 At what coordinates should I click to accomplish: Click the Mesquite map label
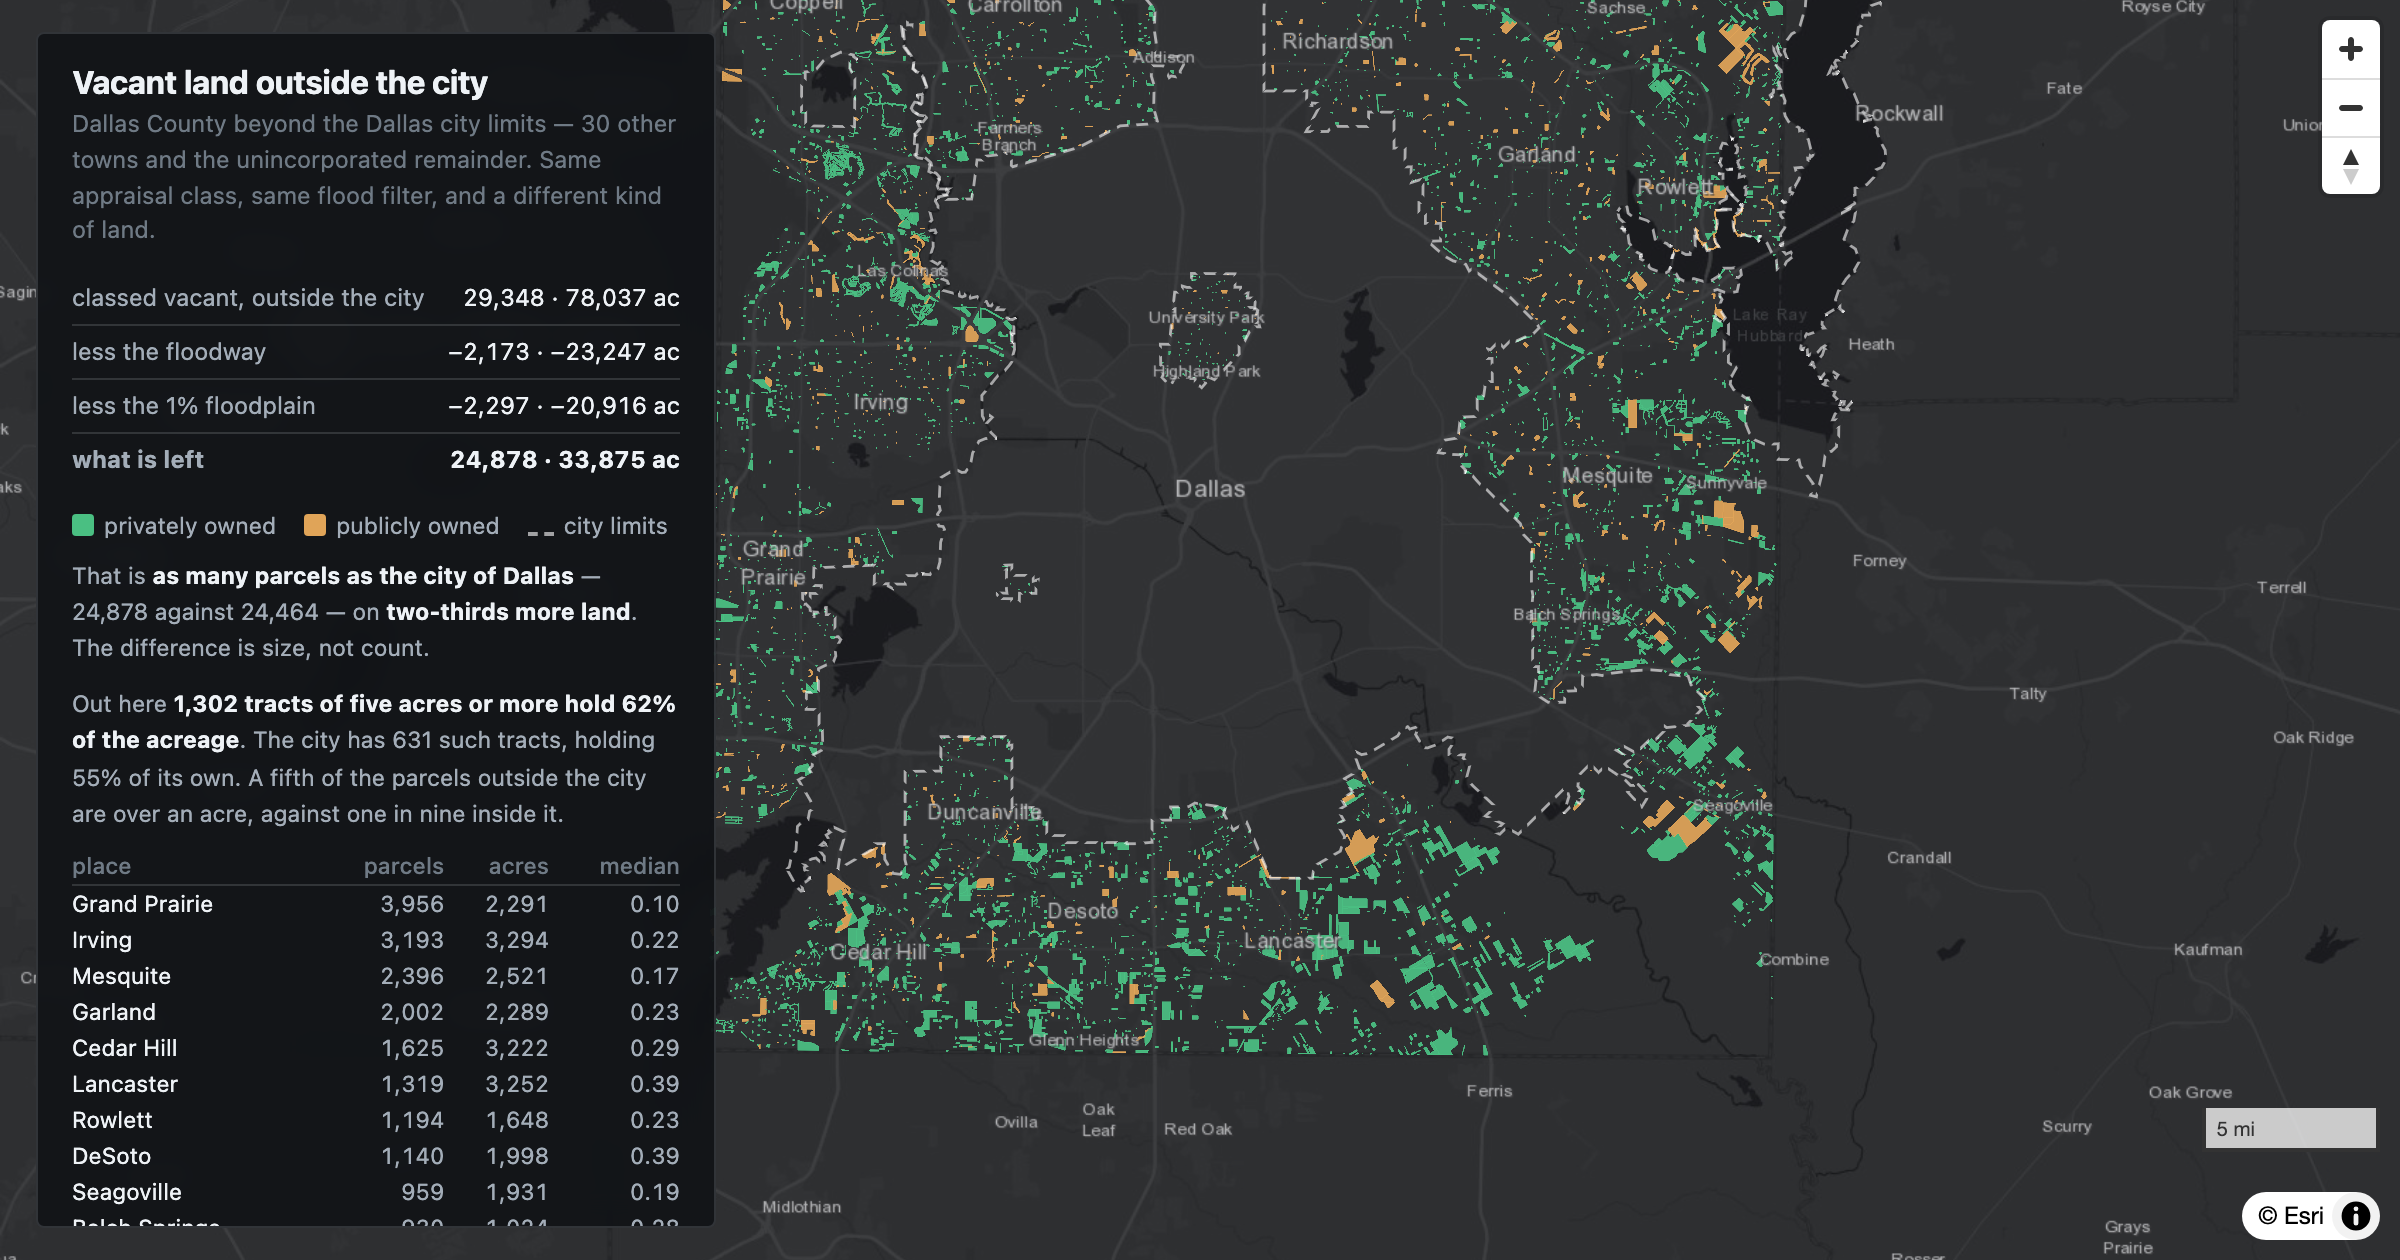click(x=1607, y=476)
